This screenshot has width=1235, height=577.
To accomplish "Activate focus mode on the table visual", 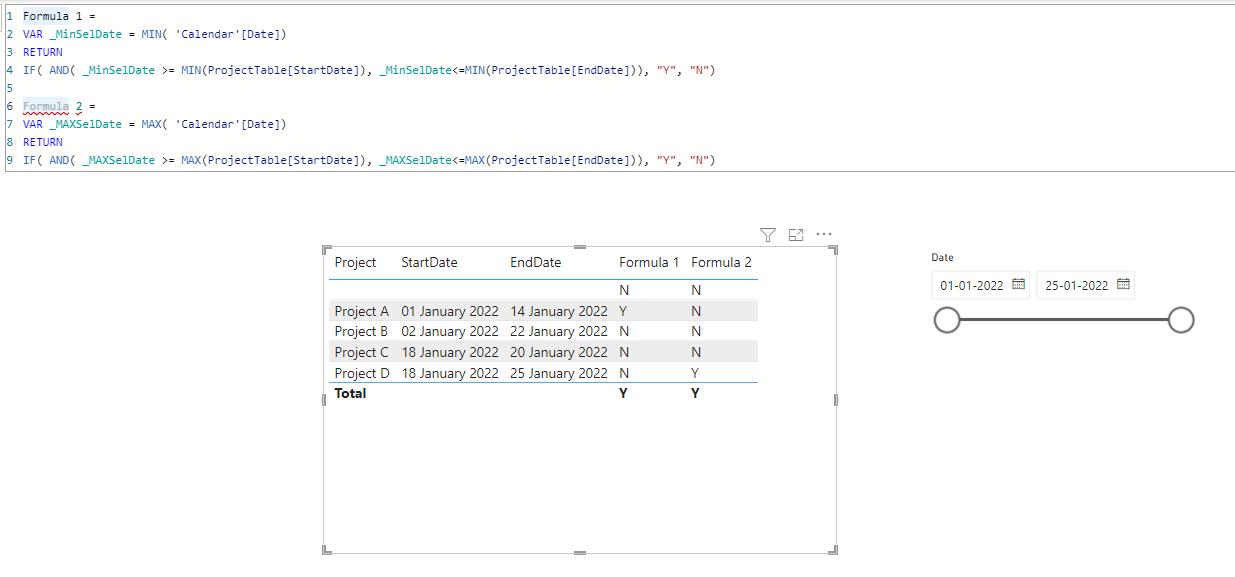I will (x=796, y=235).
